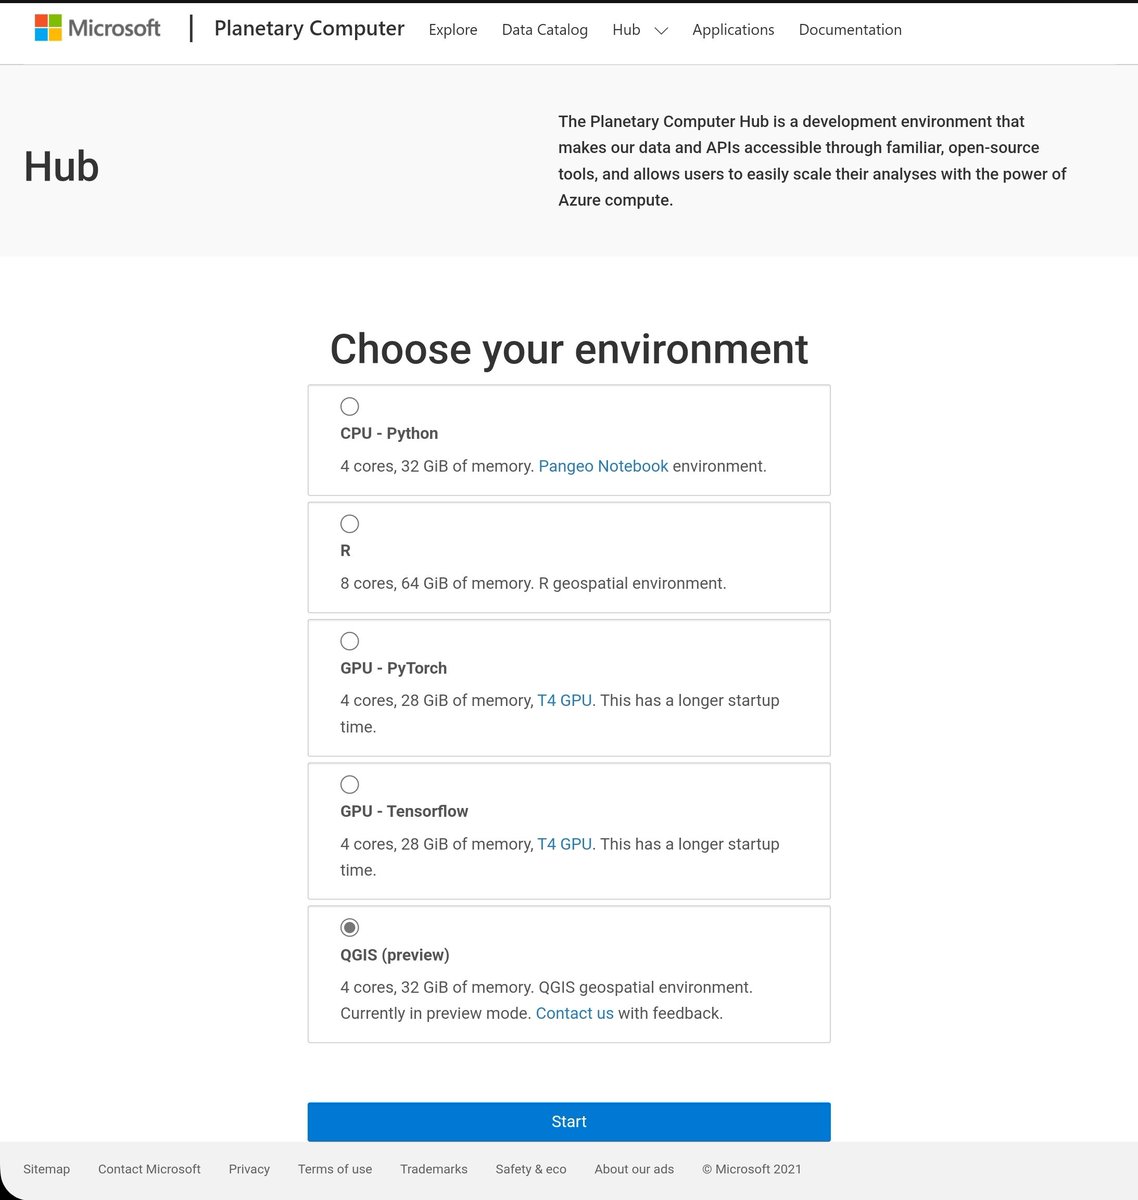Viewport: 1138px width, 1200px height.
Task: Open the Contact Microsoft footer link
Action: tap(149, 1169)
